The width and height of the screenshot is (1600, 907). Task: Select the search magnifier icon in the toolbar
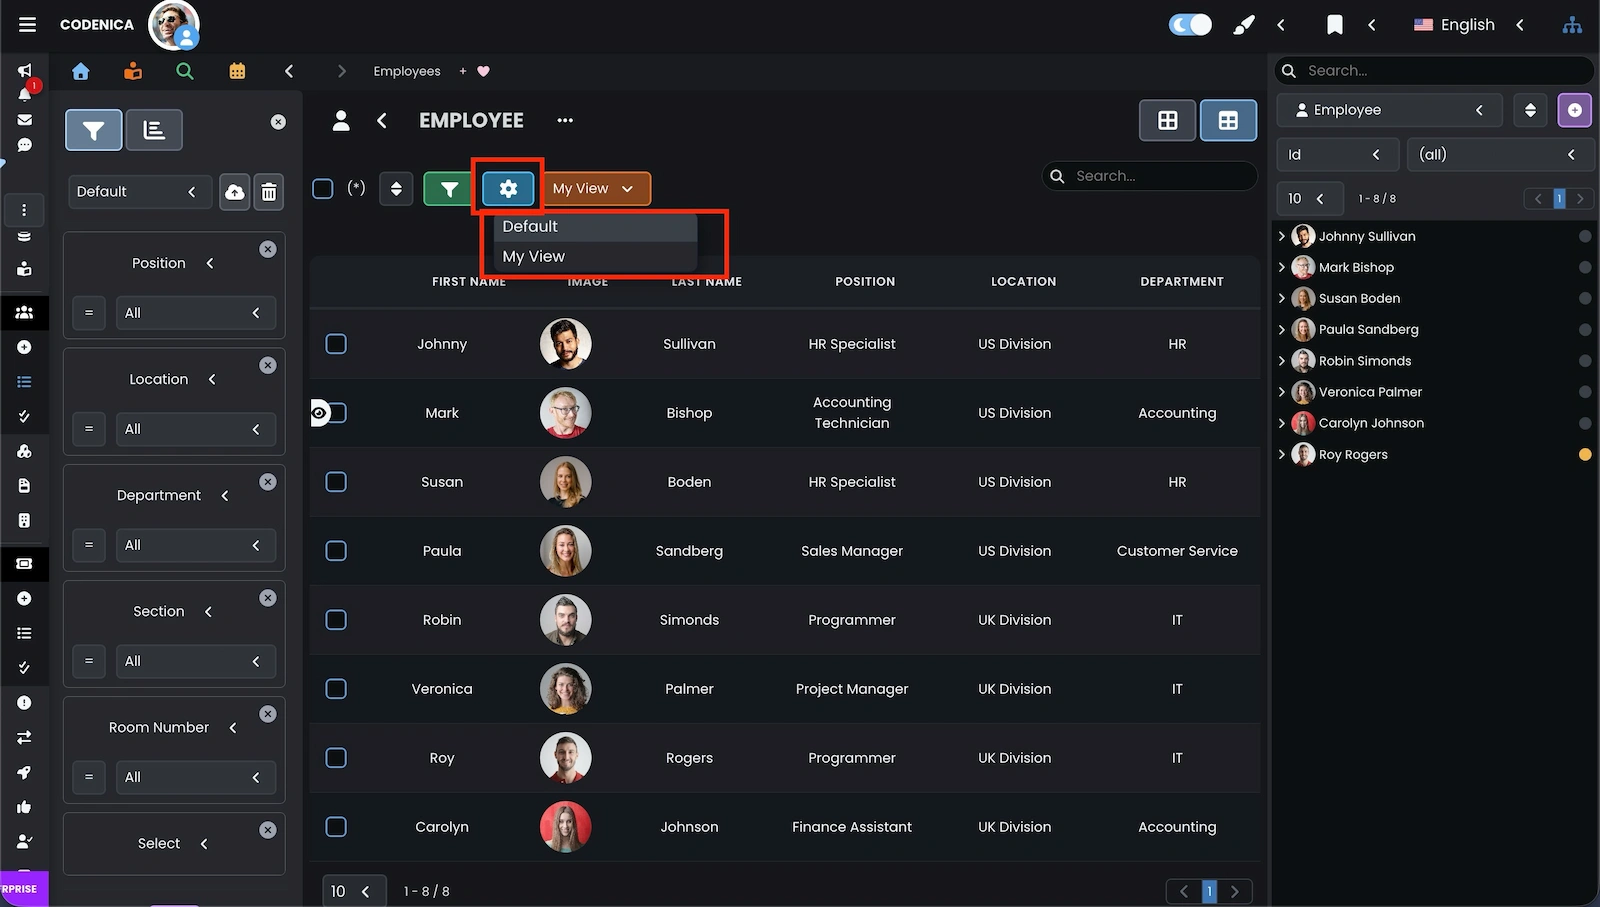click(185, 71)
